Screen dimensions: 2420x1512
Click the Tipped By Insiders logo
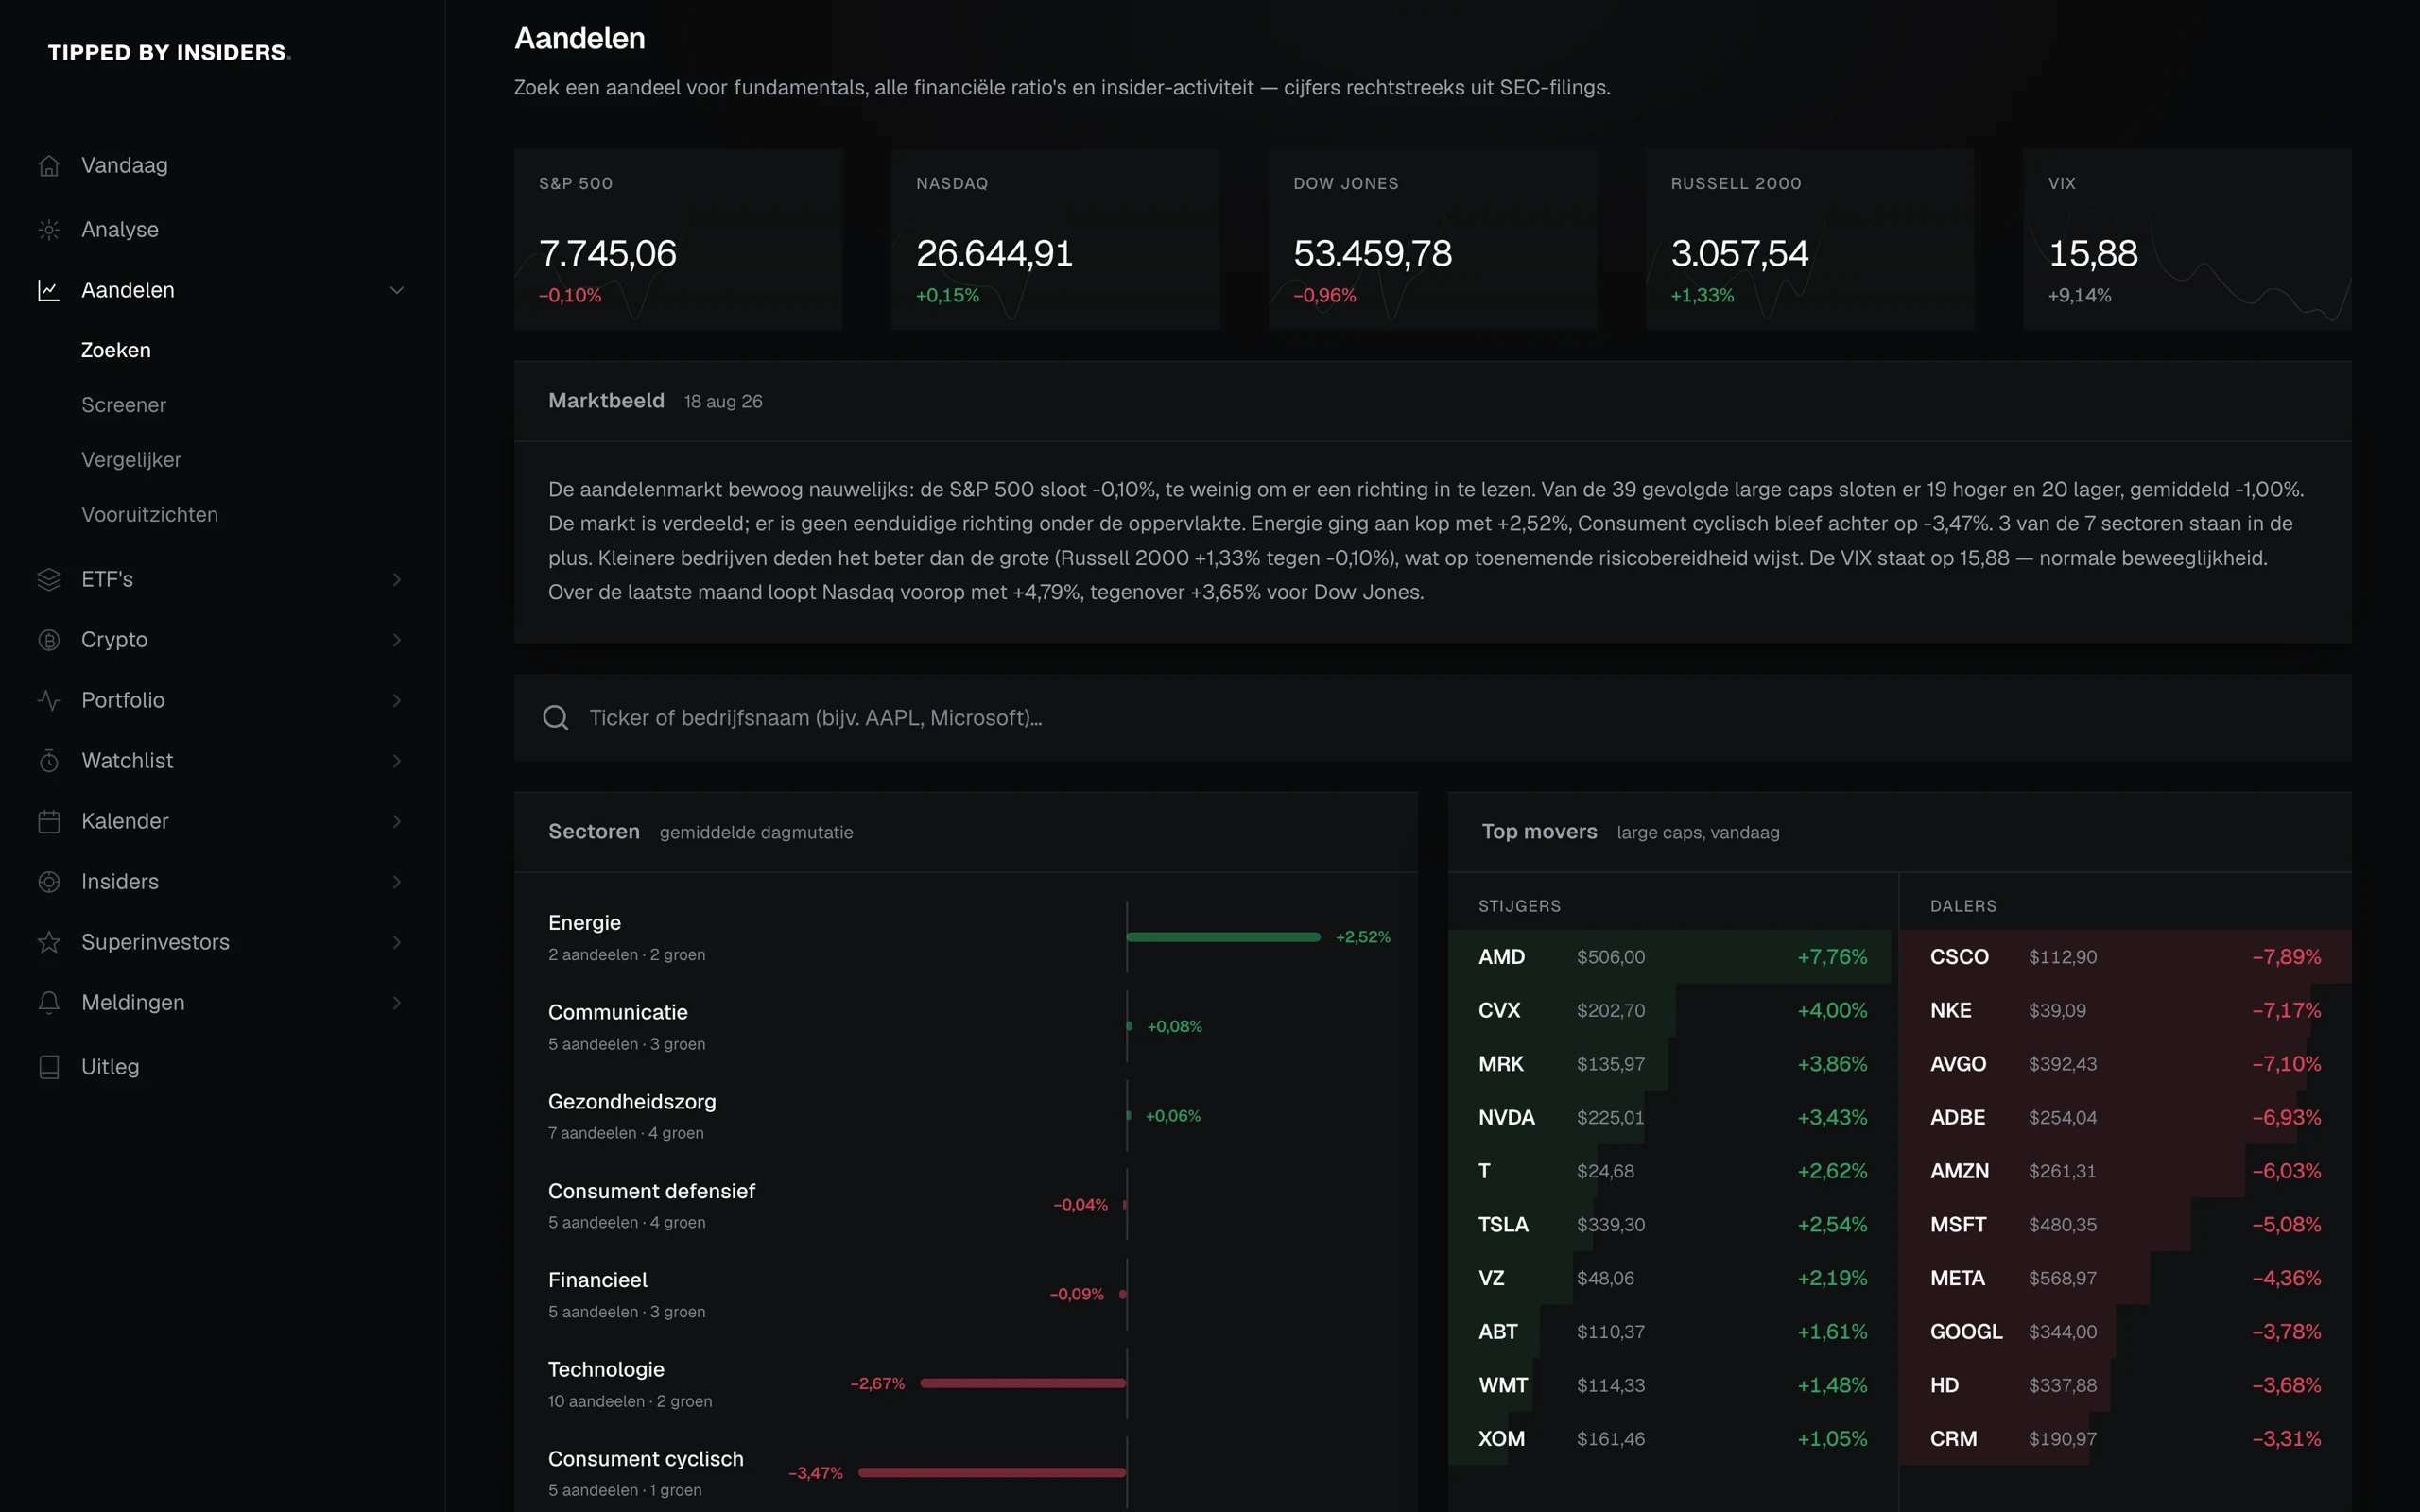click(x=169, y=52)
